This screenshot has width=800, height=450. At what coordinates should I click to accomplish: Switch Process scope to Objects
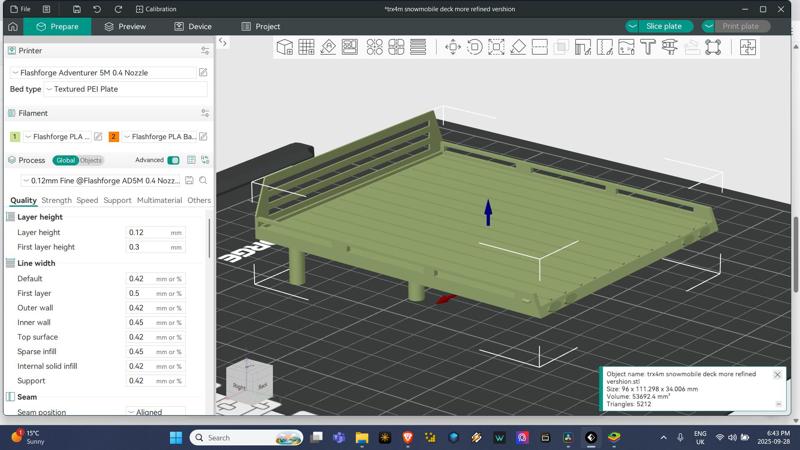click(x=91, y=160)
